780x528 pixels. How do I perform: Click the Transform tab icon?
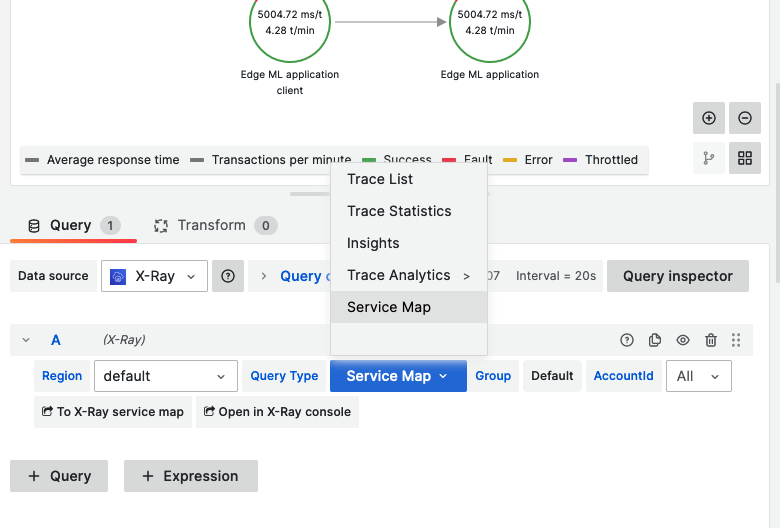point(161,226)
